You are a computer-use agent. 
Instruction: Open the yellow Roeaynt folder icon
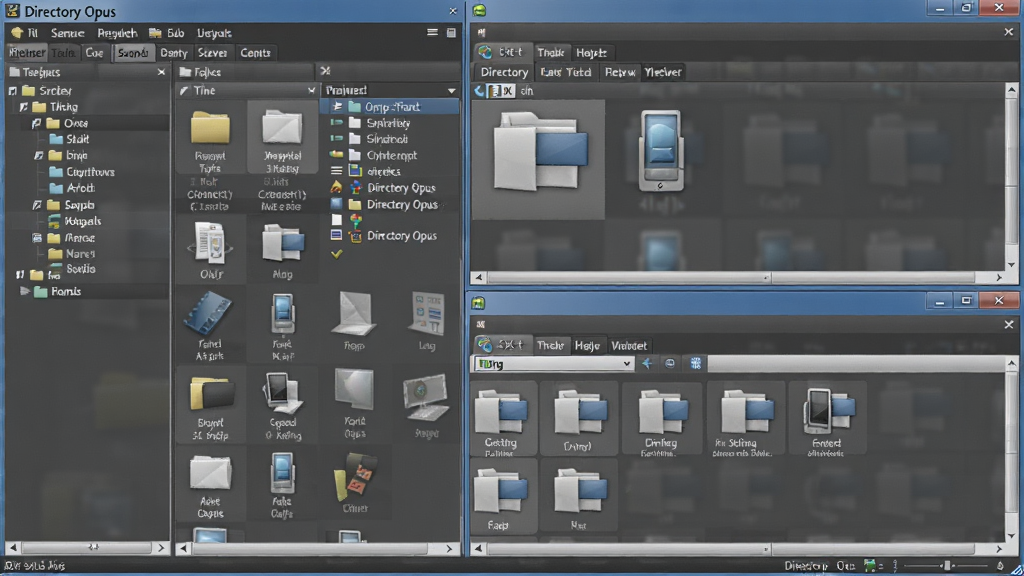[x=210, y=127]
